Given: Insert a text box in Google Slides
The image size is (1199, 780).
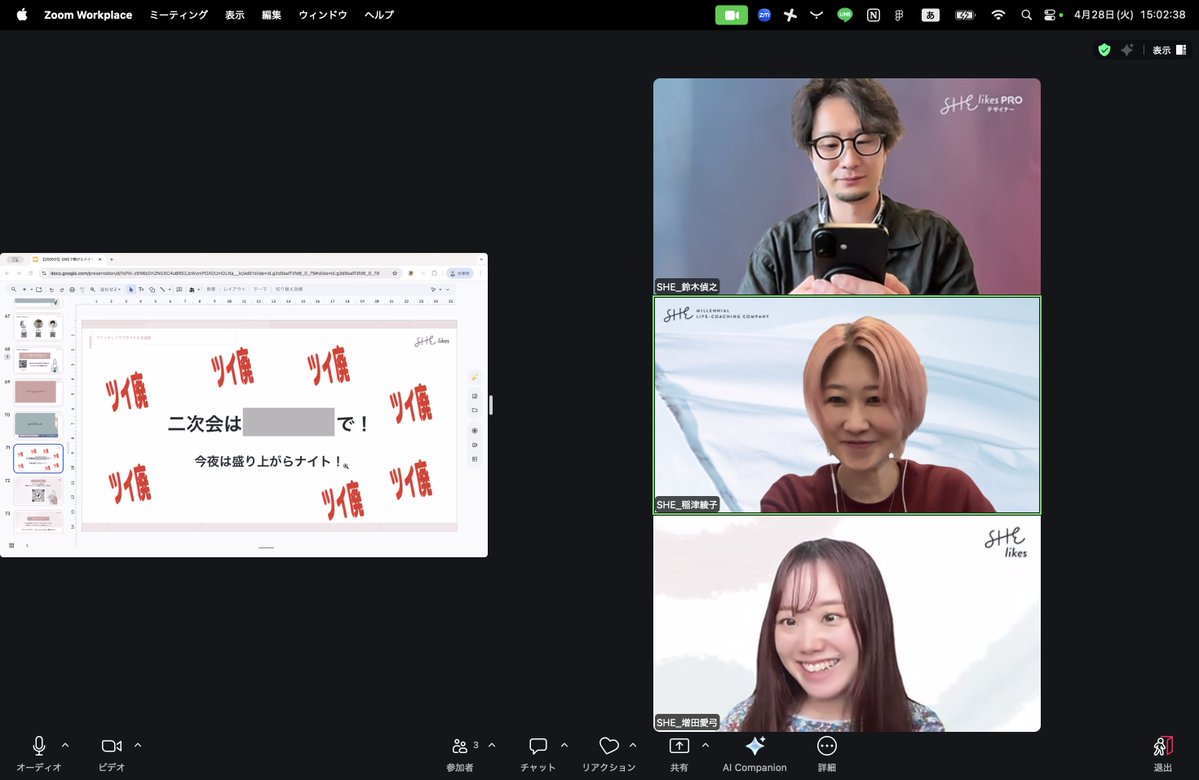Looking at the screenshot, I should (x=142, y=289).
